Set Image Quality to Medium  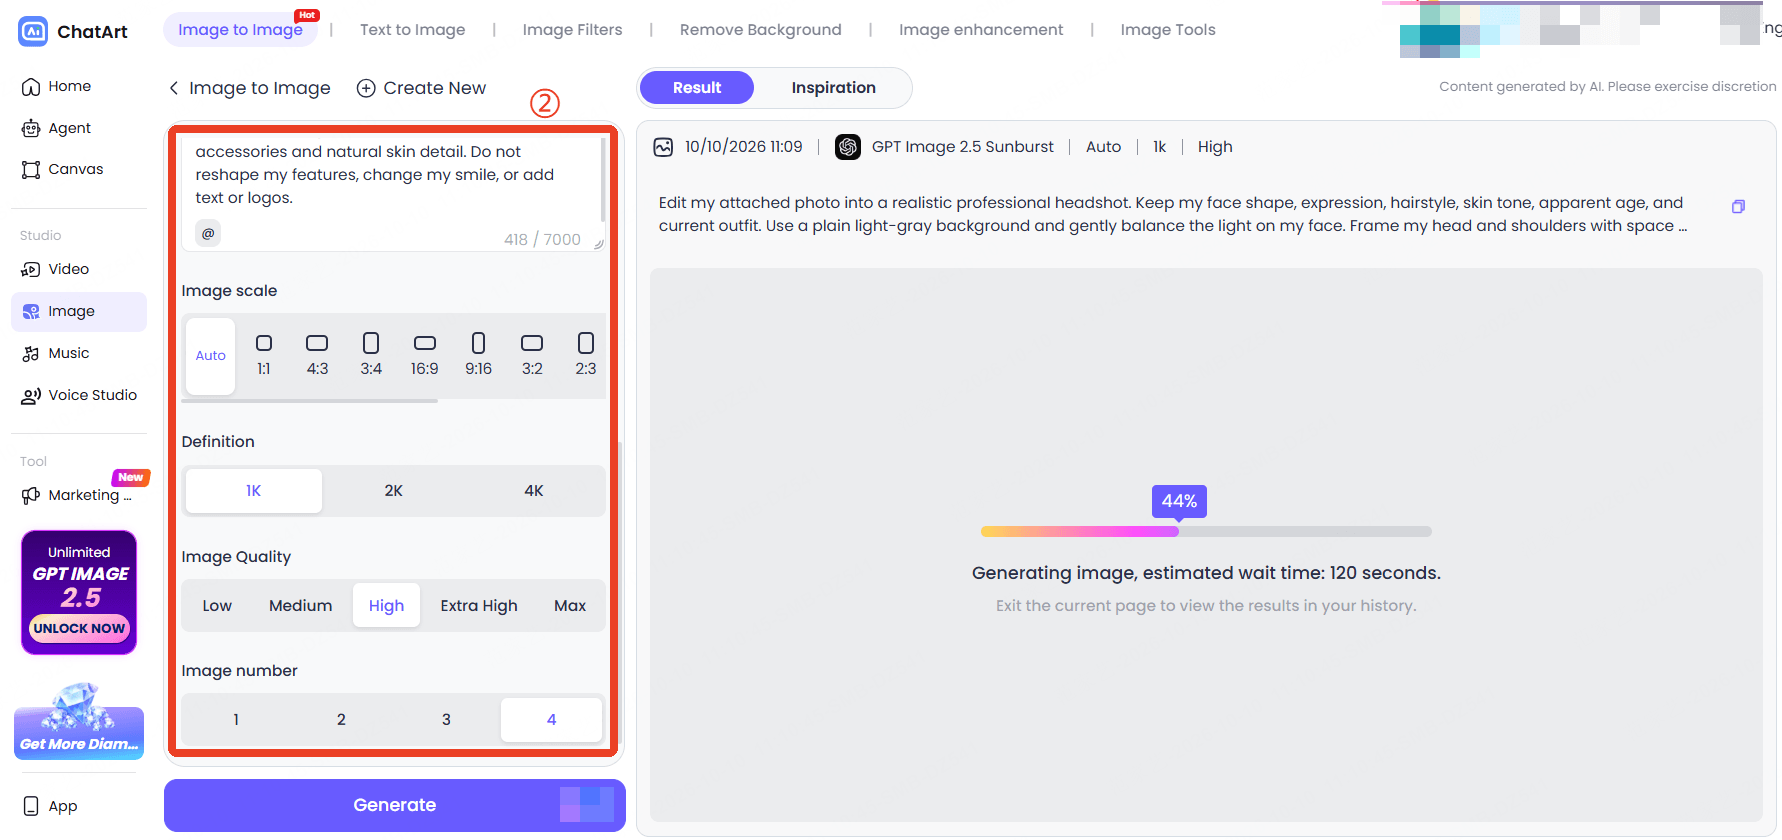(300, 606)
